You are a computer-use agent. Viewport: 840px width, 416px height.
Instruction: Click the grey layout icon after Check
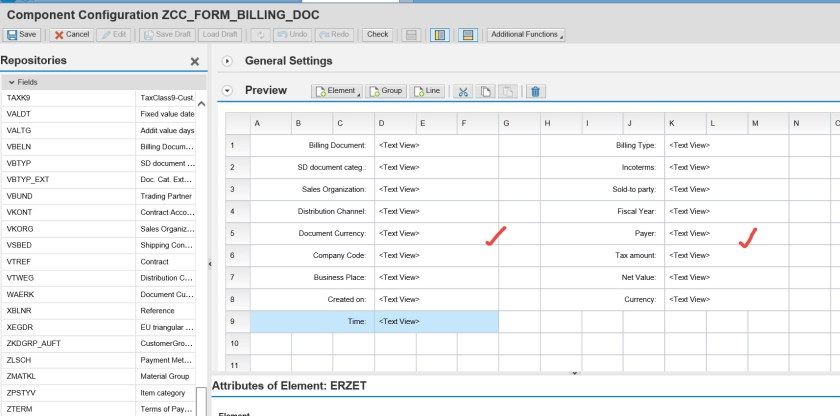tap(411, 35)
